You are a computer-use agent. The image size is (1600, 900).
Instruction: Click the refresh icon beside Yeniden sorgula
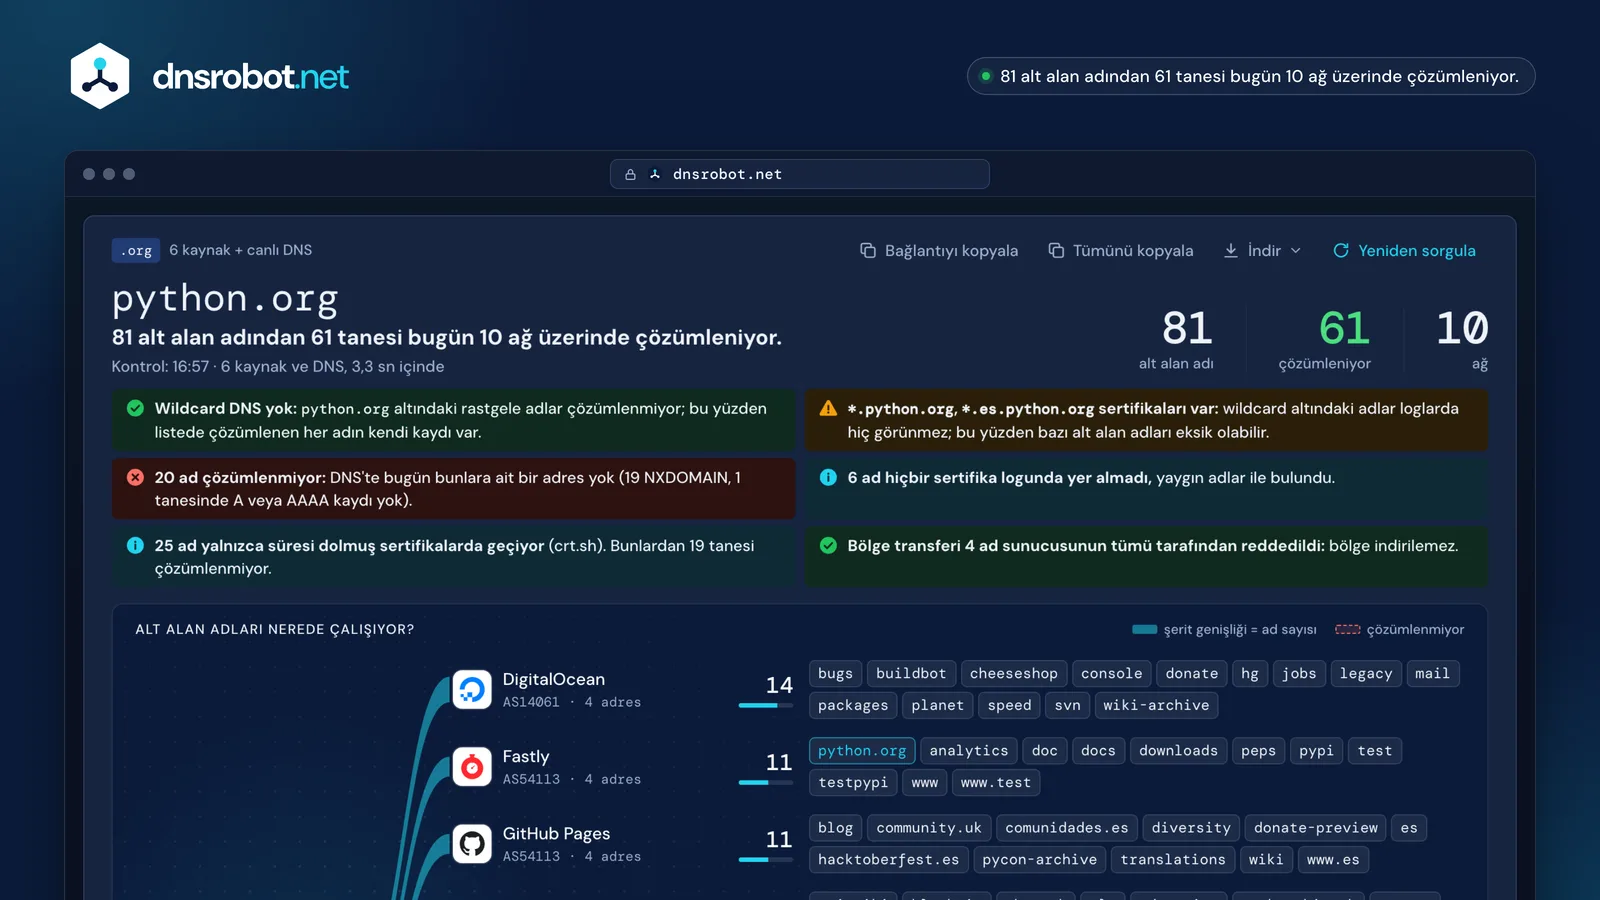1341,250
